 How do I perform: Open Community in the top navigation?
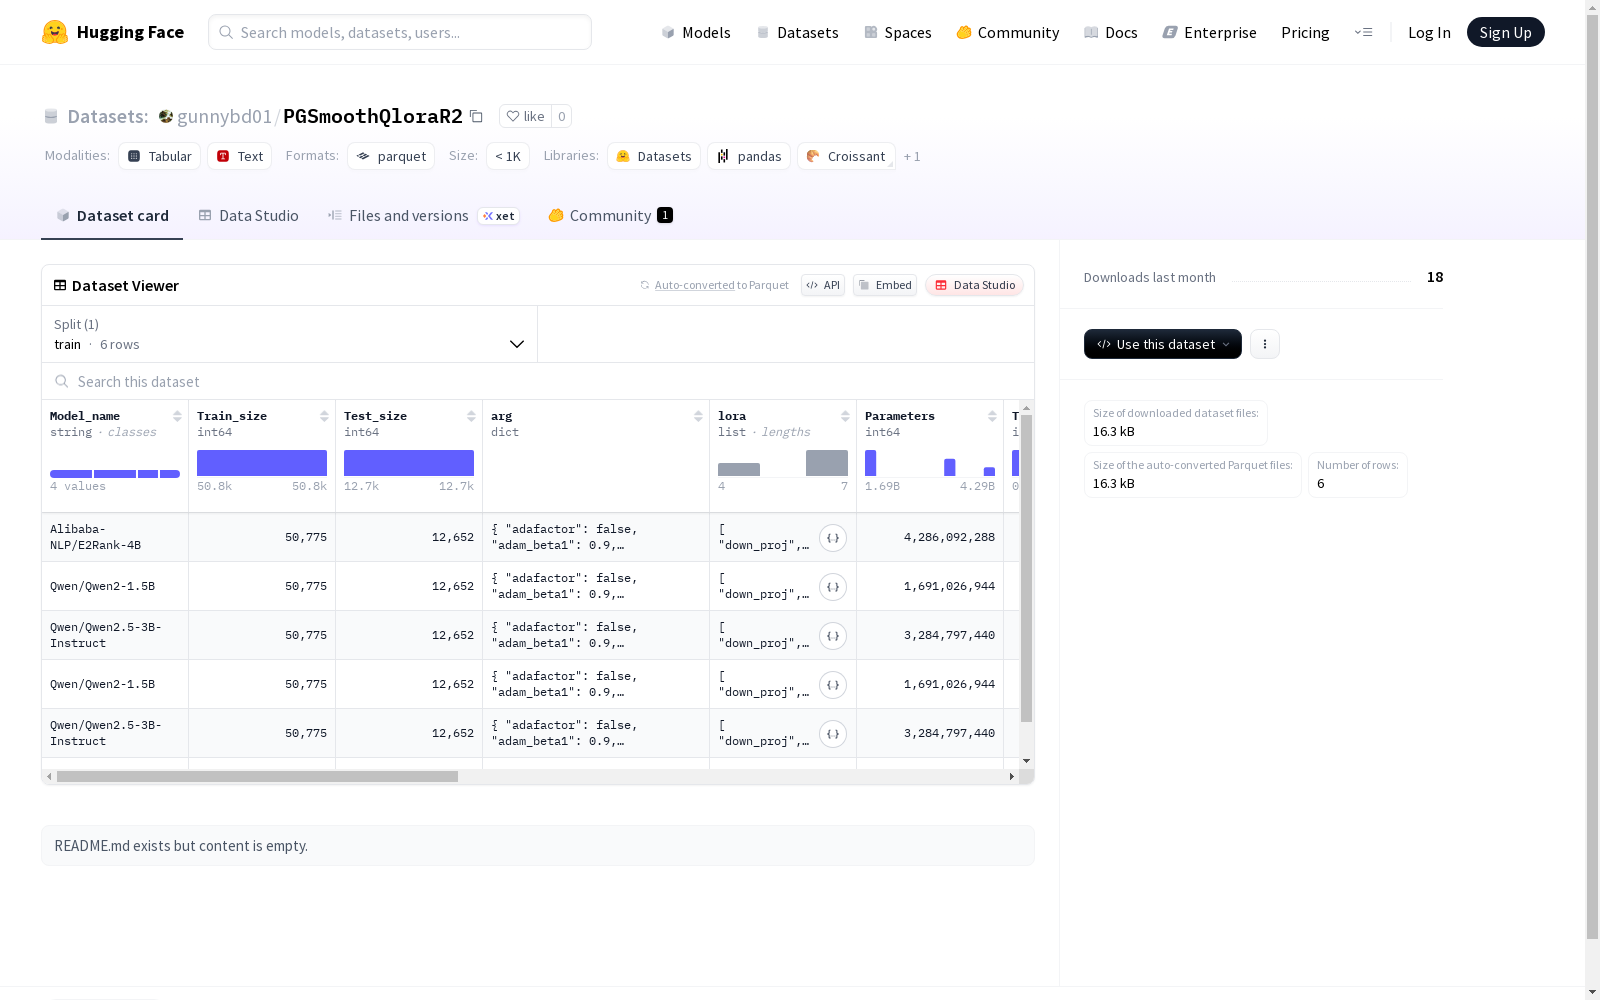click(1008, 33)
